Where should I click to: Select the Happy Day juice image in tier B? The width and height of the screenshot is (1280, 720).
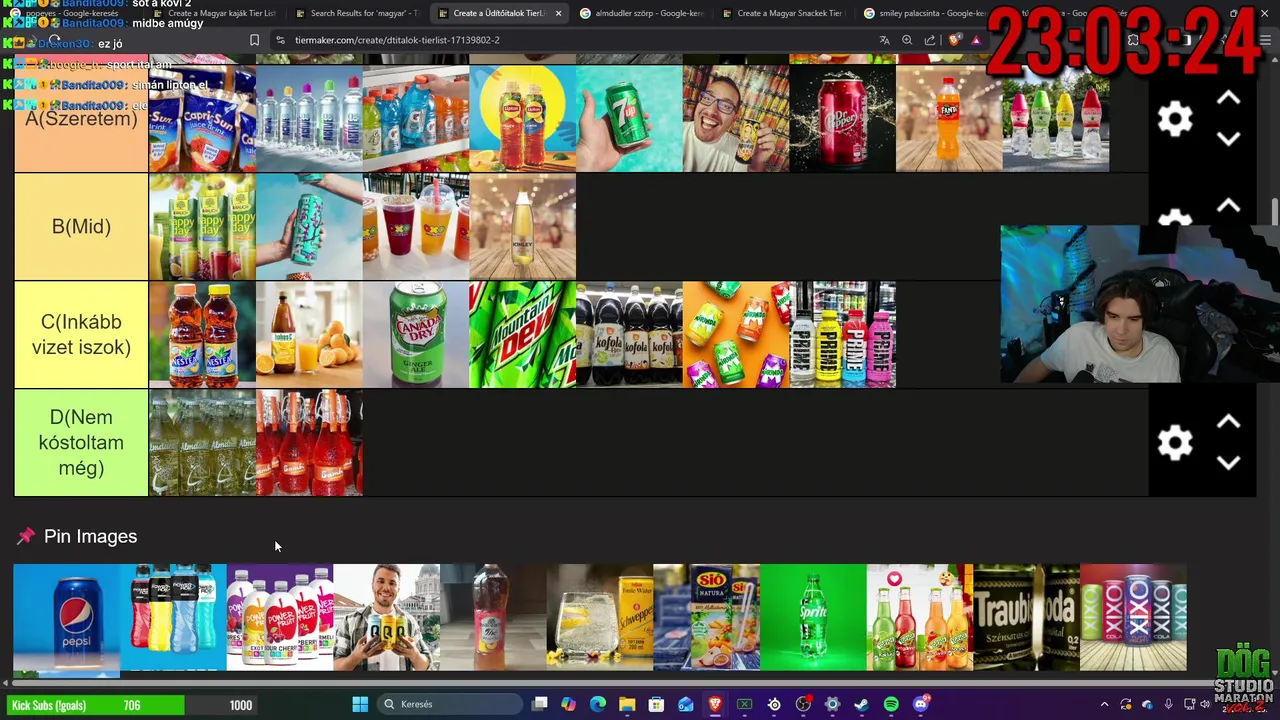(202, 226)
